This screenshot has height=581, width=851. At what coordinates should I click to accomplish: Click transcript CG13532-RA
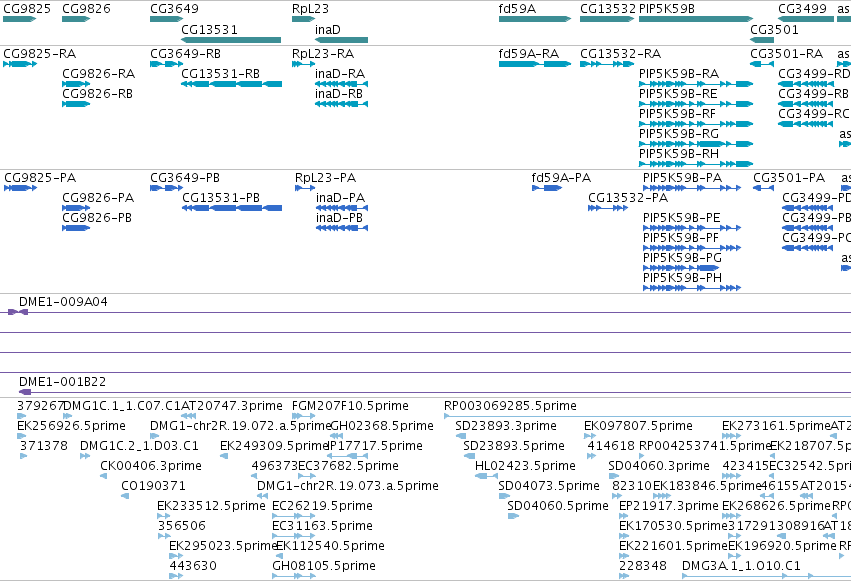(621, 54)
